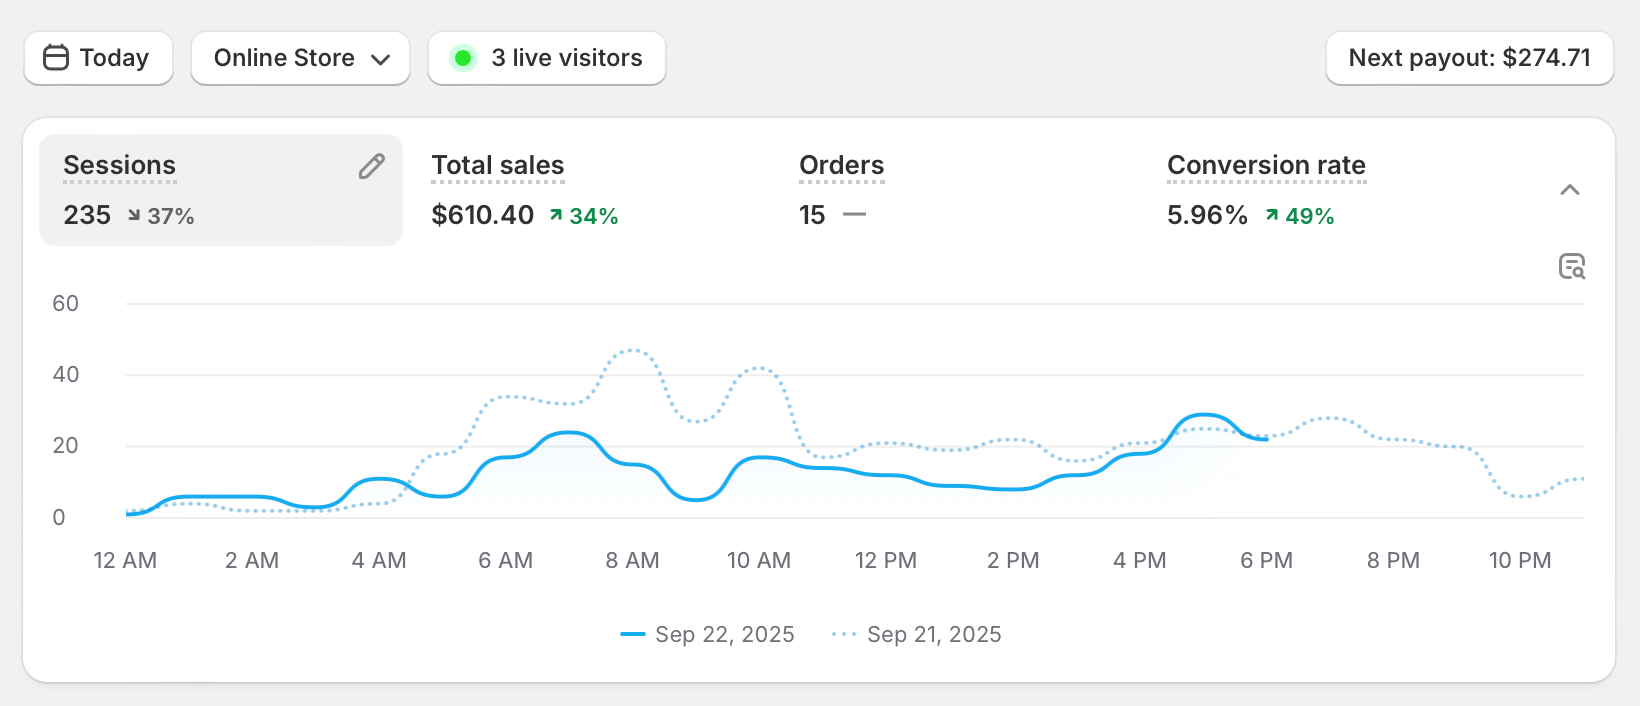Click the Next payout: $274.71 button

[1469, 58]
